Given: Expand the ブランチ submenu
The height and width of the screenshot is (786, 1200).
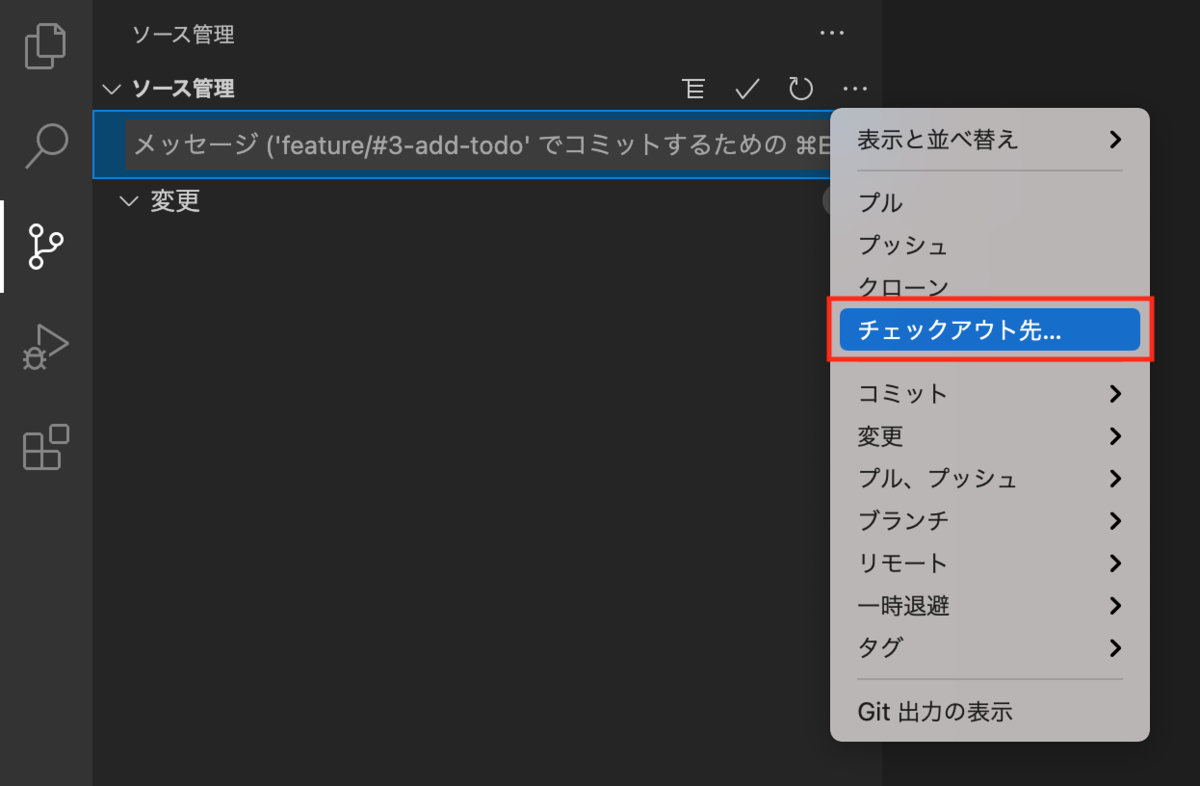Looking at the screenshot, I should point(900,520).
